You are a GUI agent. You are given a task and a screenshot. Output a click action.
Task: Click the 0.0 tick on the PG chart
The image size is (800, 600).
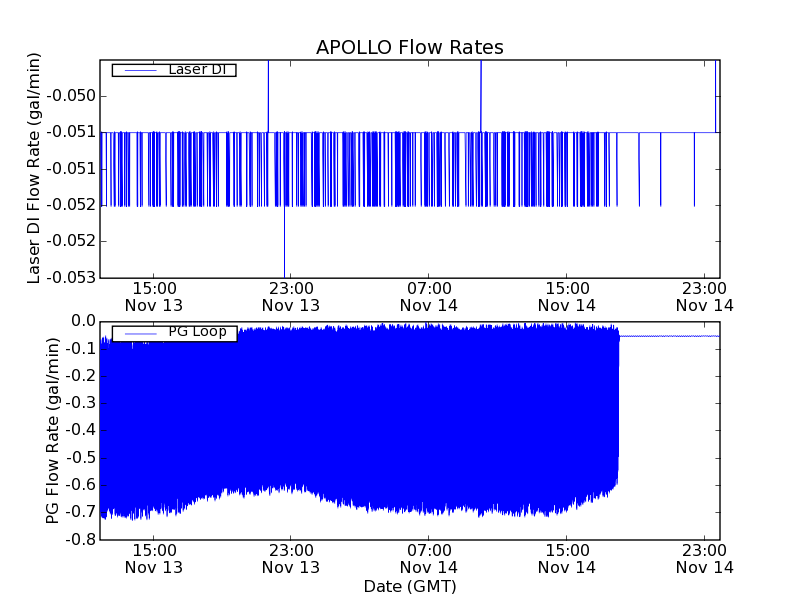pos(83,321)
